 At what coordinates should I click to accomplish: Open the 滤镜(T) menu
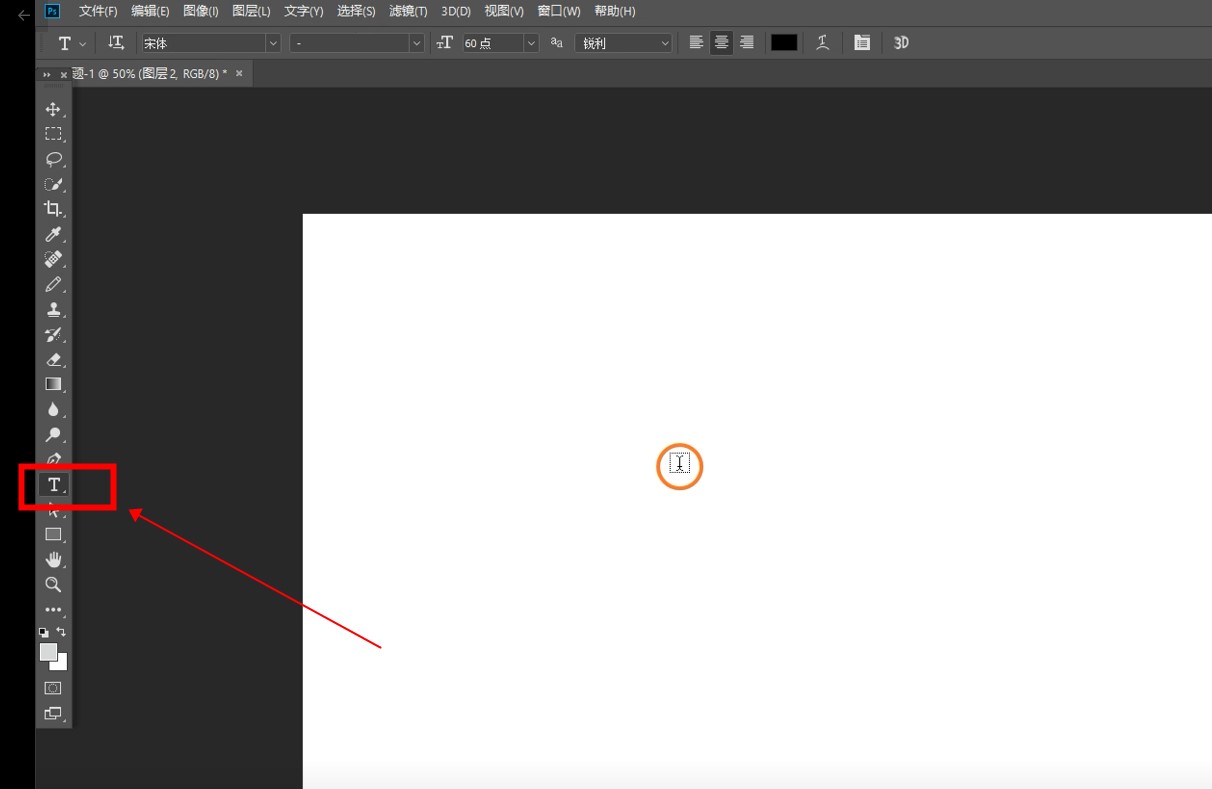[408, 11]
